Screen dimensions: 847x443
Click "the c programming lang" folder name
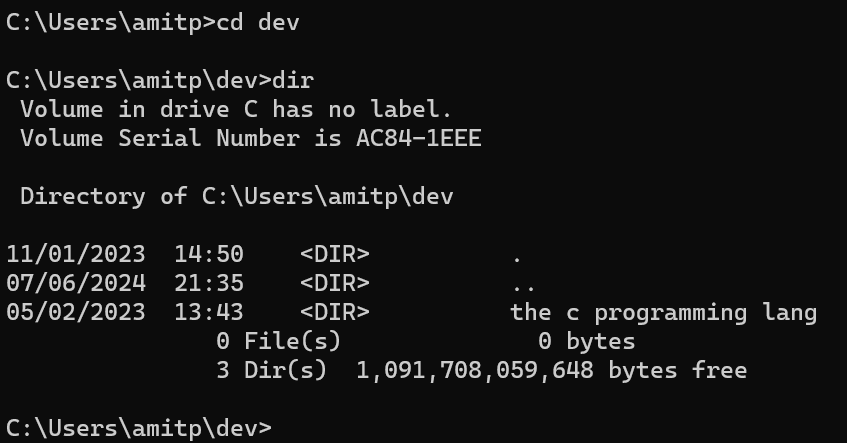[663, 312]
